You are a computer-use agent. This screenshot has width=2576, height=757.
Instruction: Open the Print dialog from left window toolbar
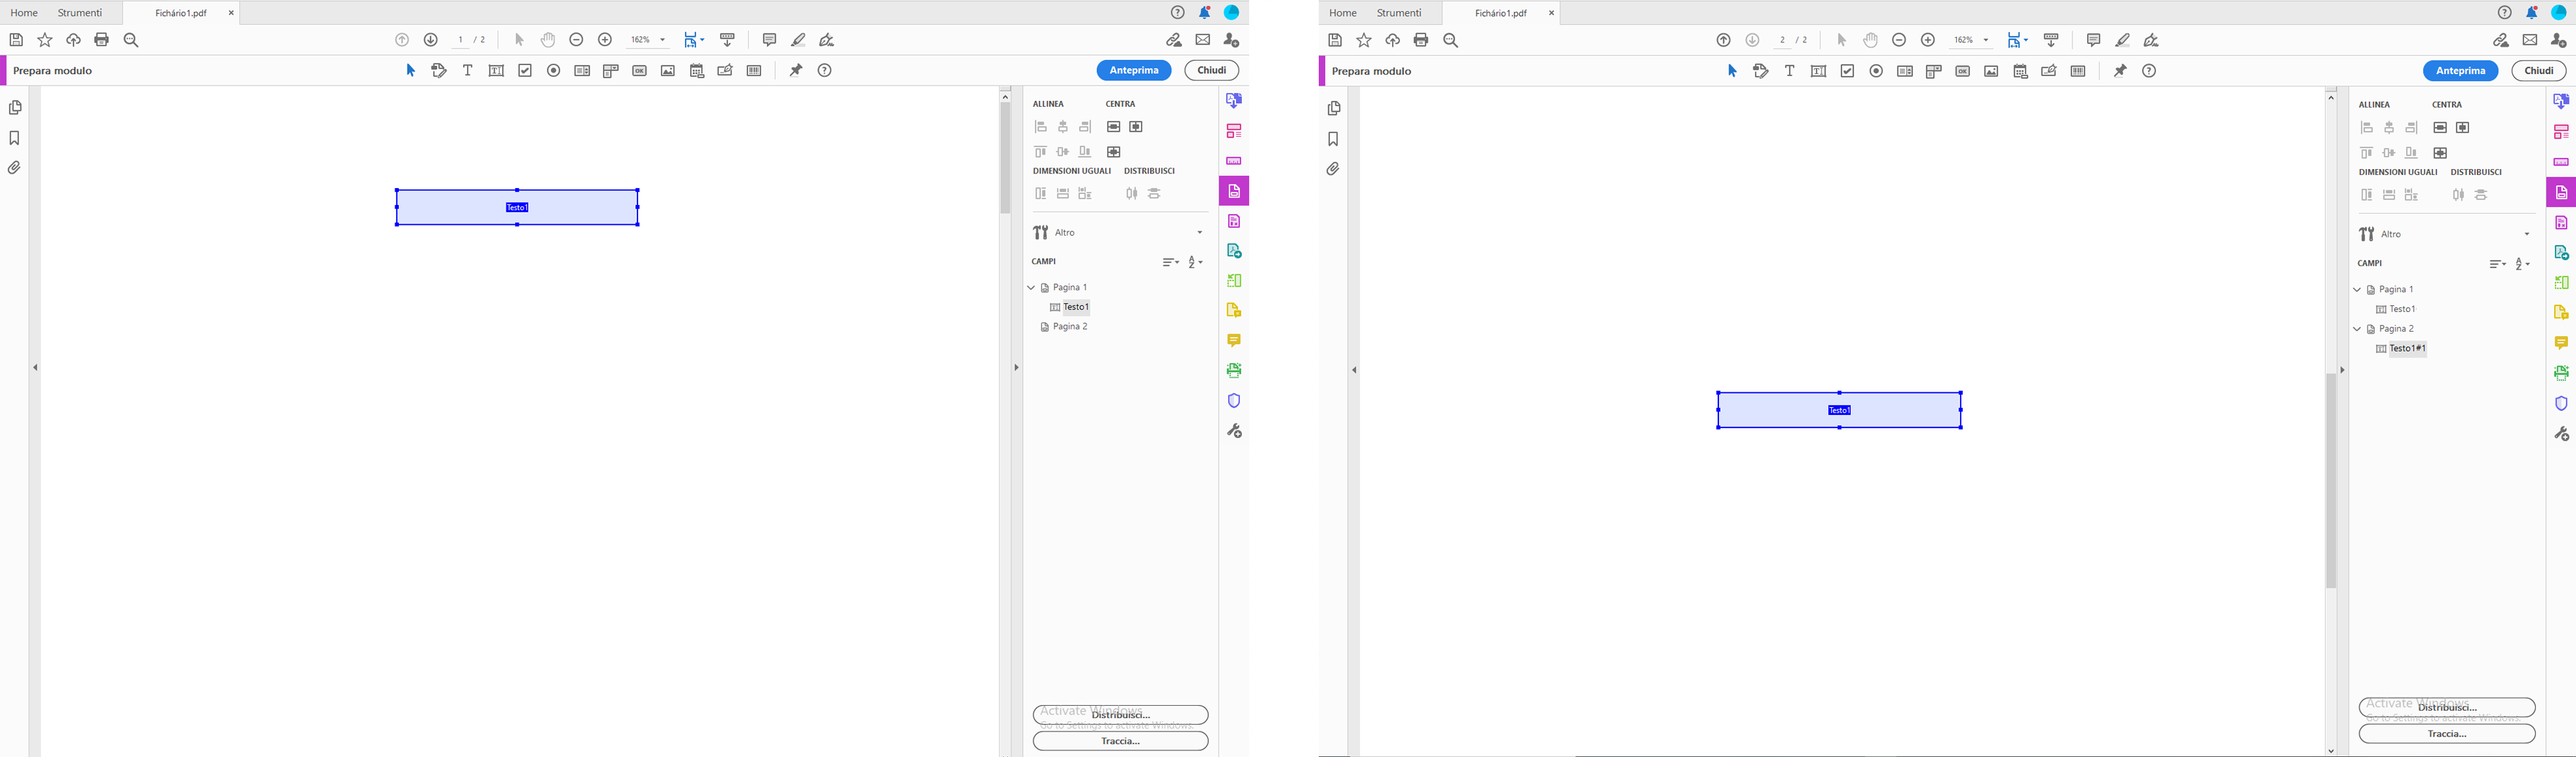tap(101, 40)
